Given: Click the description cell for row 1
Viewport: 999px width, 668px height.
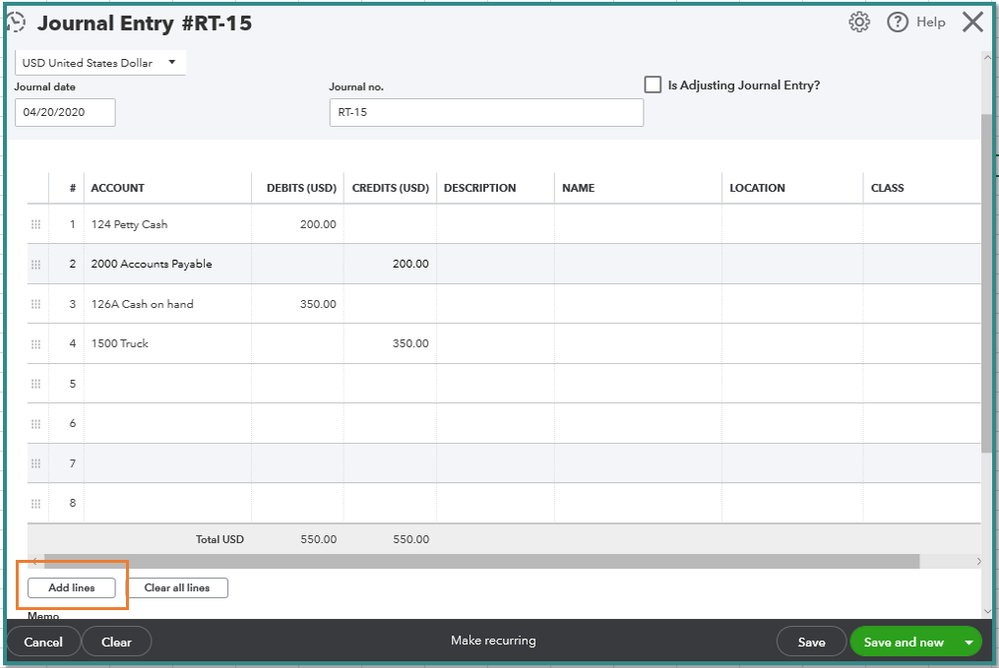Looking at the screenshot, I should tap(495, 224).
